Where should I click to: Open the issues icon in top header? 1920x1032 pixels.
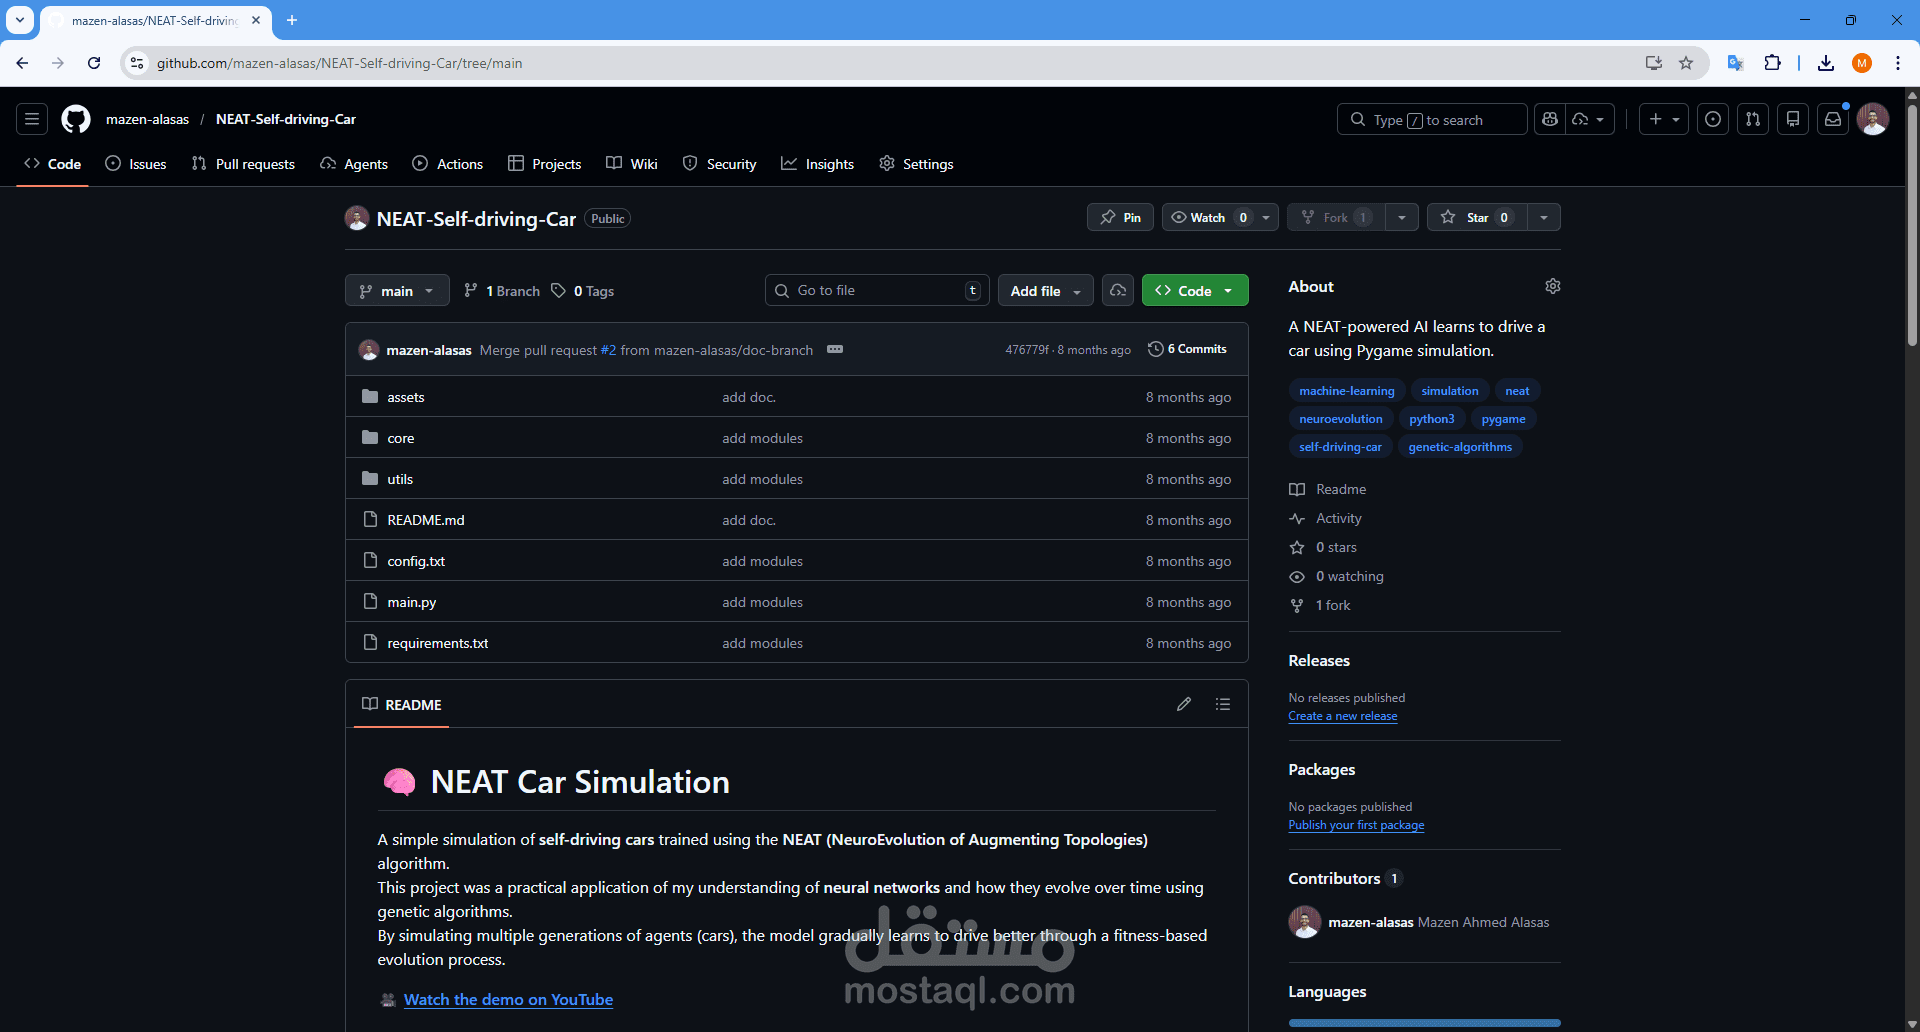1713,119
